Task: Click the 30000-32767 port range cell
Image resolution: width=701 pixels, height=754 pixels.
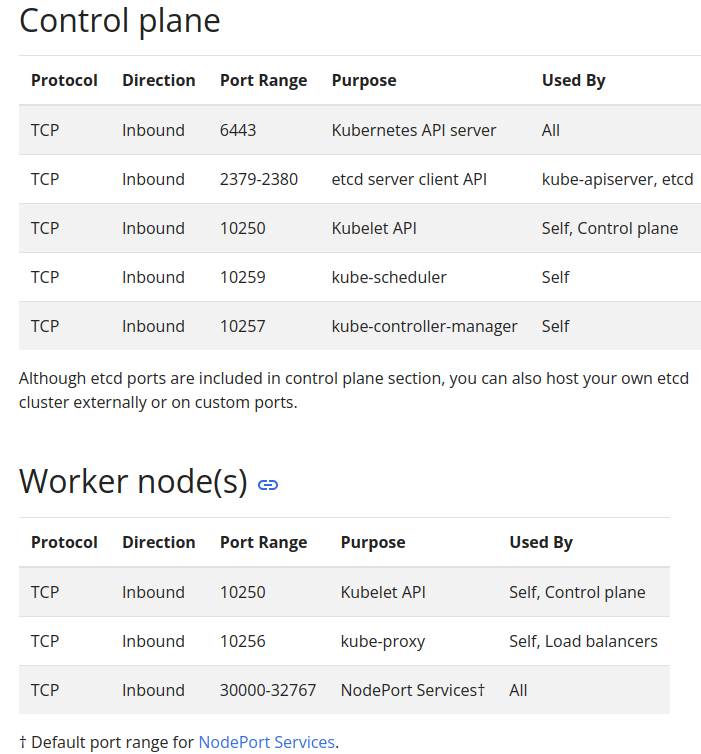Action: tap(268, 690)
